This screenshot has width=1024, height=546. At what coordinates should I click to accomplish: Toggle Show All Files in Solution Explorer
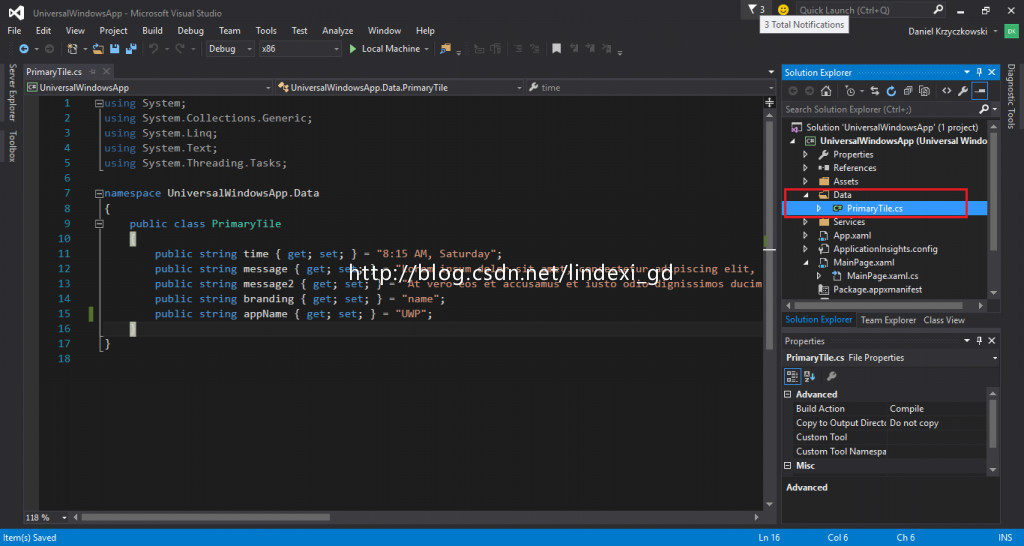[924, 91]
